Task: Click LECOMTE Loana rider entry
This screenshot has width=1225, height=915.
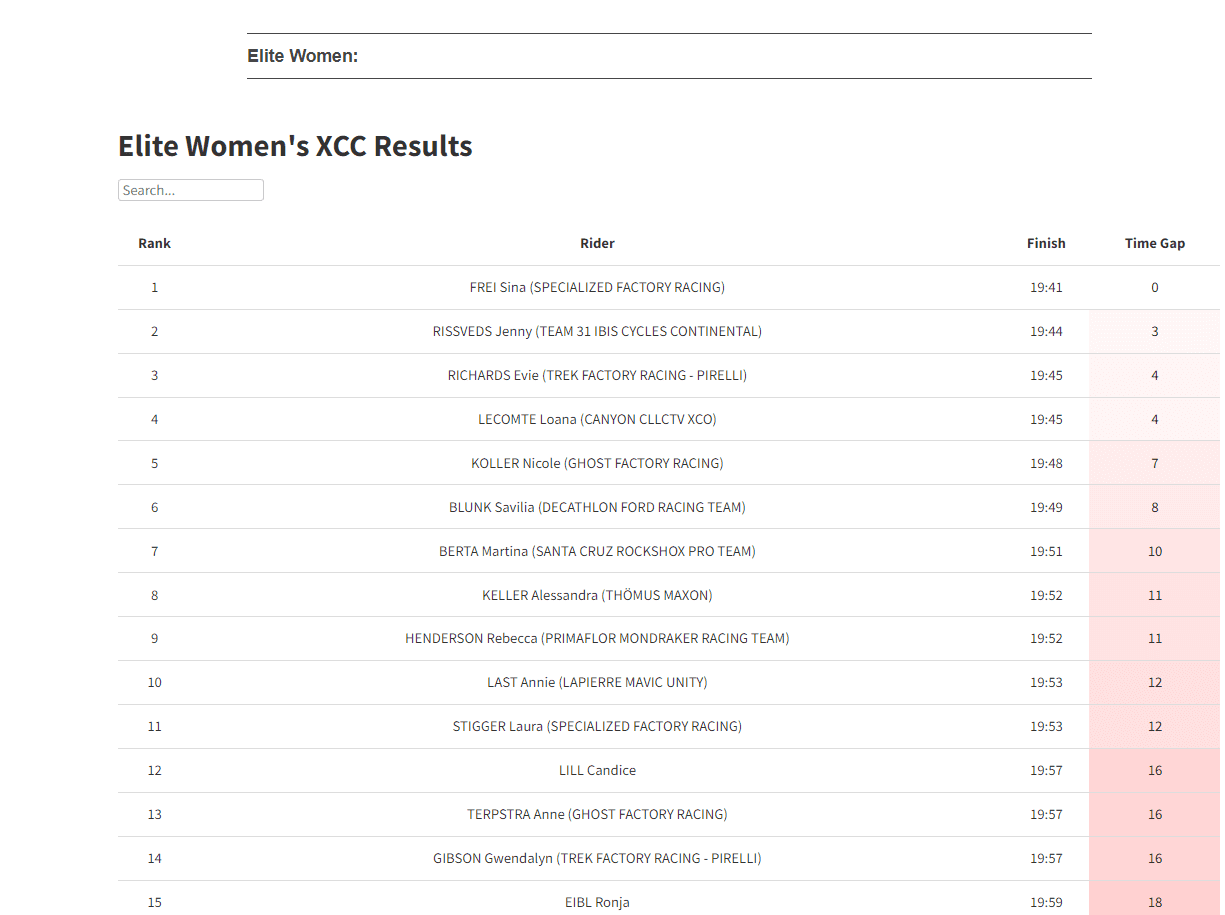Action: (x=597, y=419)
